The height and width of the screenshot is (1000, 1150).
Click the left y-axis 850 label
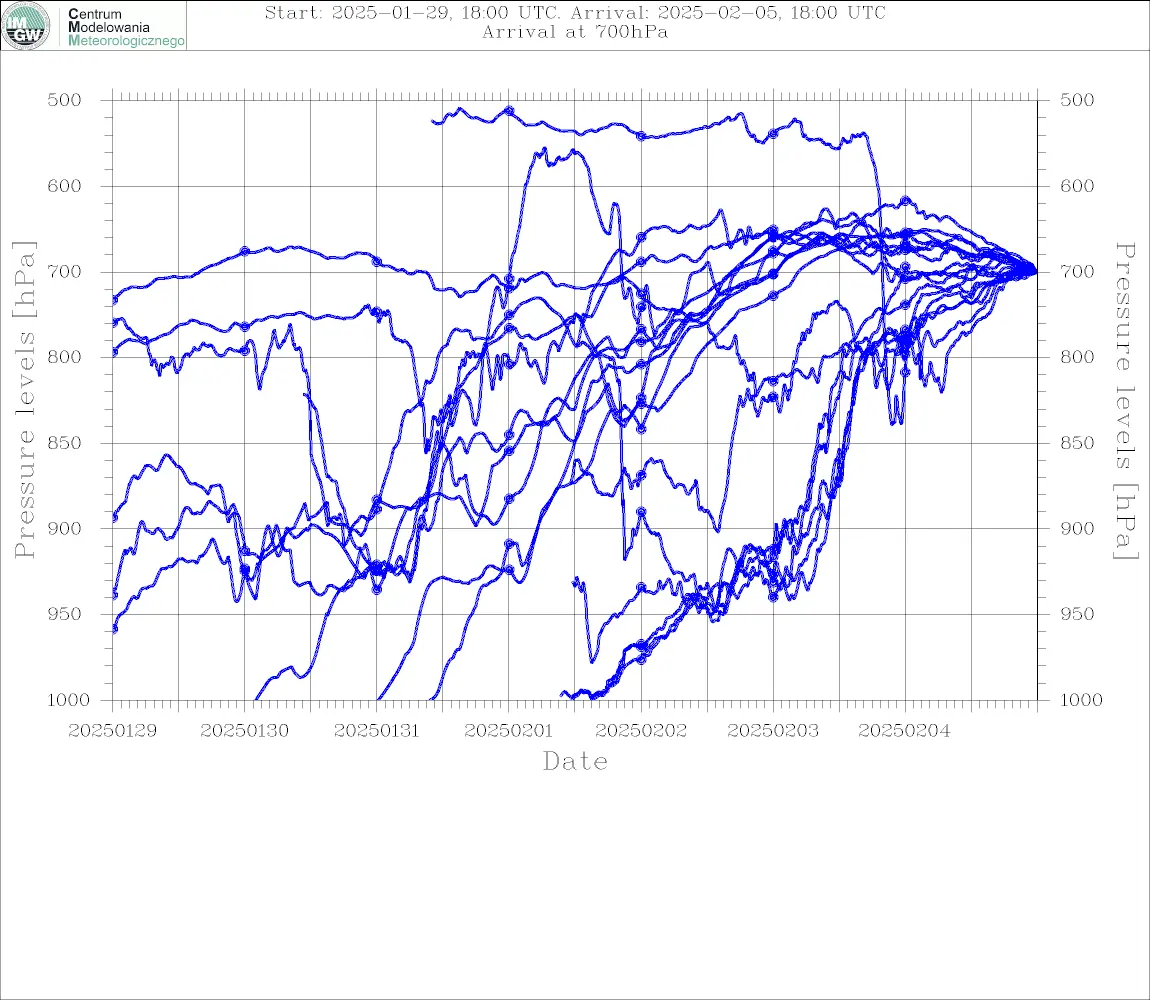tap(65, 443)
